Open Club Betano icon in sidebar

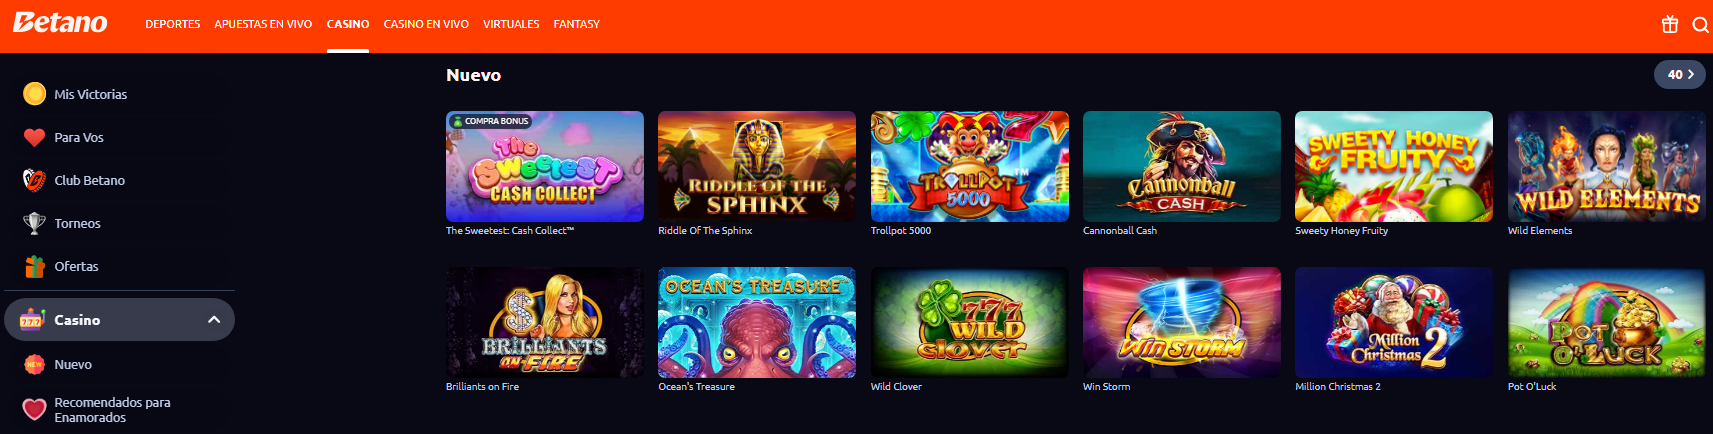point(34,180)
